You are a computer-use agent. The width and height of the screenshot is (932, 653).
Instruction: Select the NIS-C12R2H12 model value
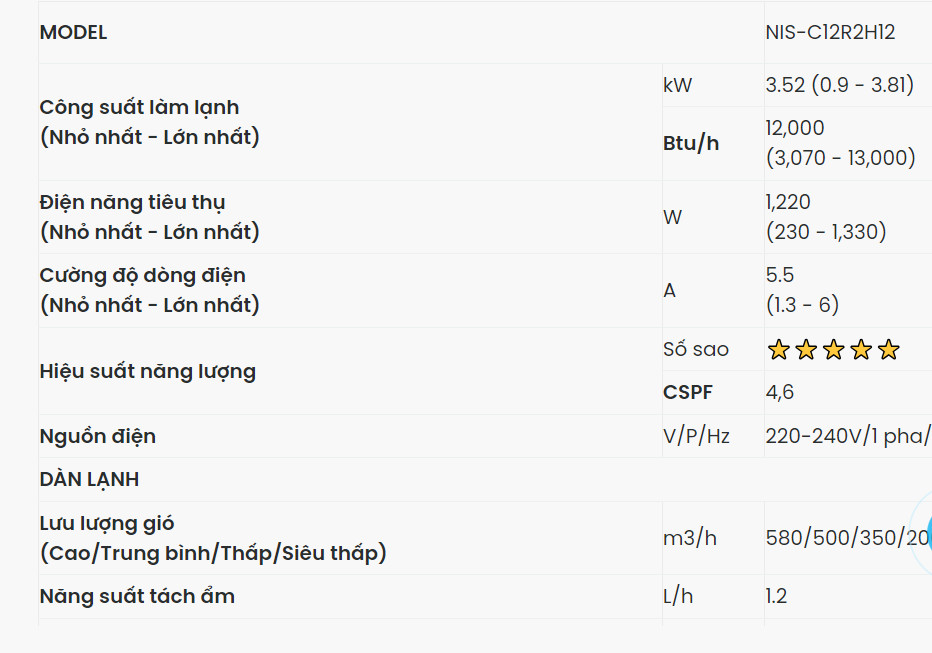[830, 32]
